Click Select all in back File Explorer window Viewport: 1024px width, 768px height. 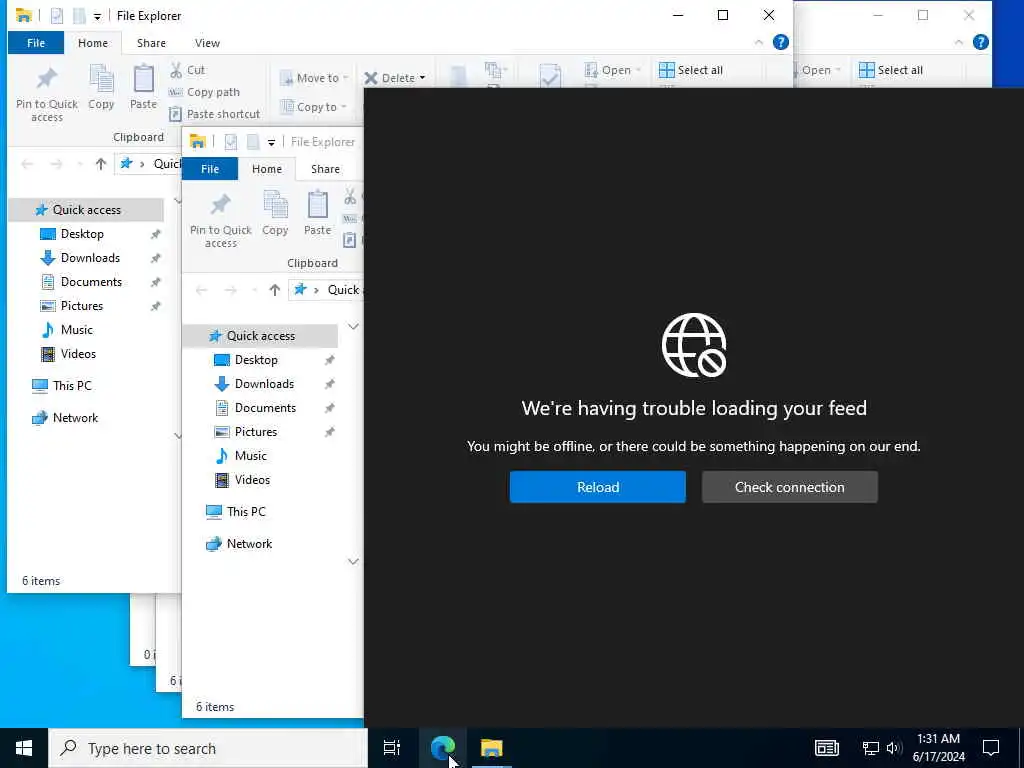(691, 70)
